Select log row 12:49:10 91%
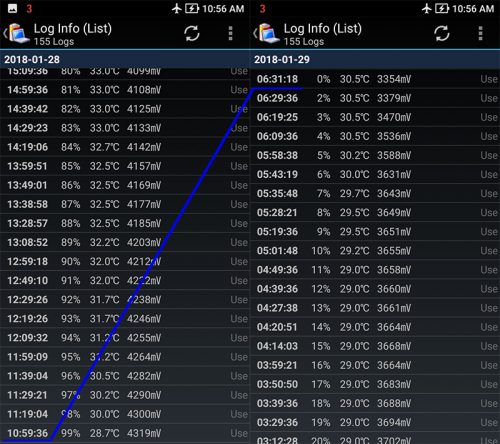Screen dimensions: 500x444 [x=125, y=280]
